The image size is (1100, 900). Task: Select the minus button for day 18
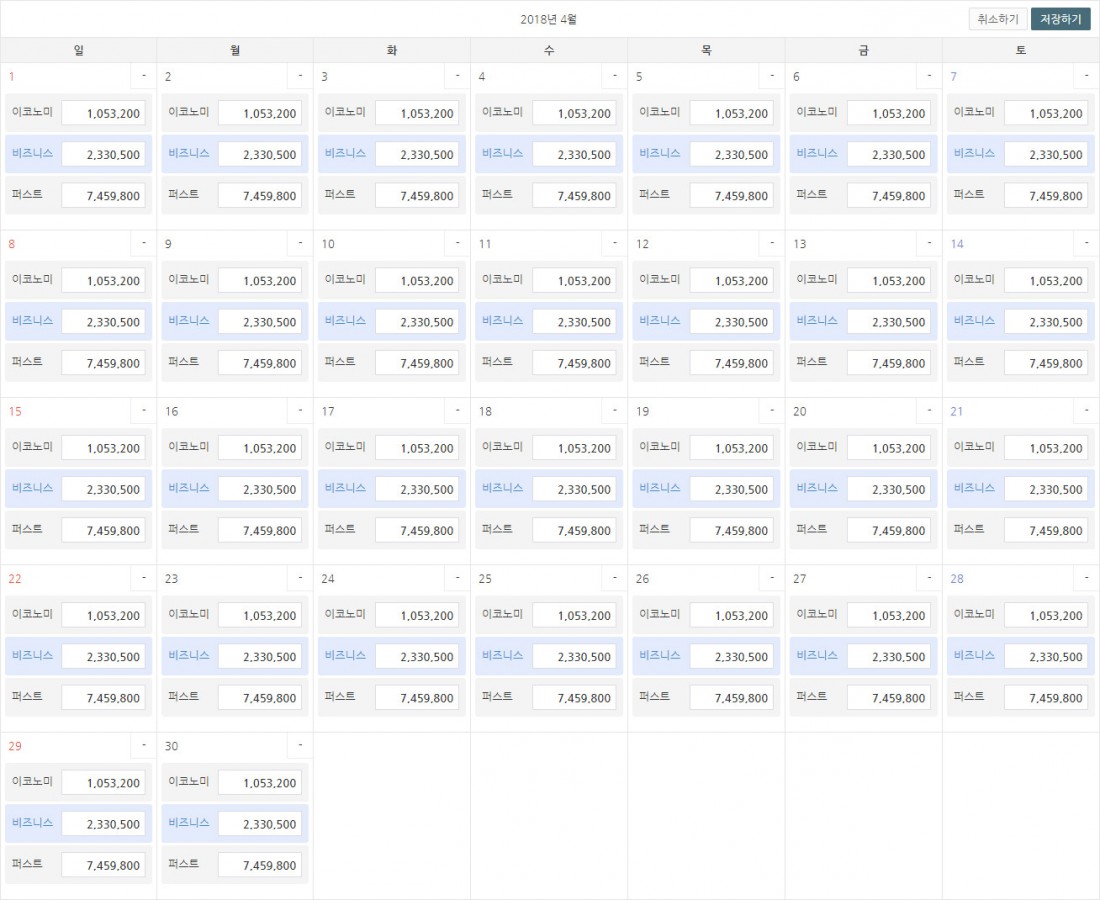[x=615, y=410]
